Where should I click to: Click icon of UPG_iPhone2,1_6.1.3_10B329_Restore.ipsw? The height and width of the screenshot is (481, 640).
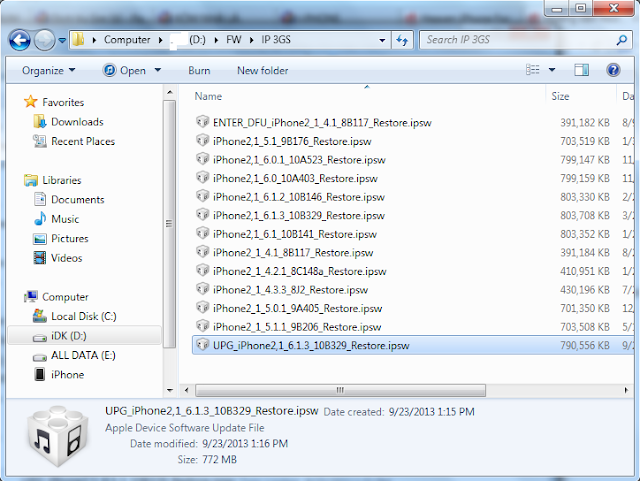(202, 345)
